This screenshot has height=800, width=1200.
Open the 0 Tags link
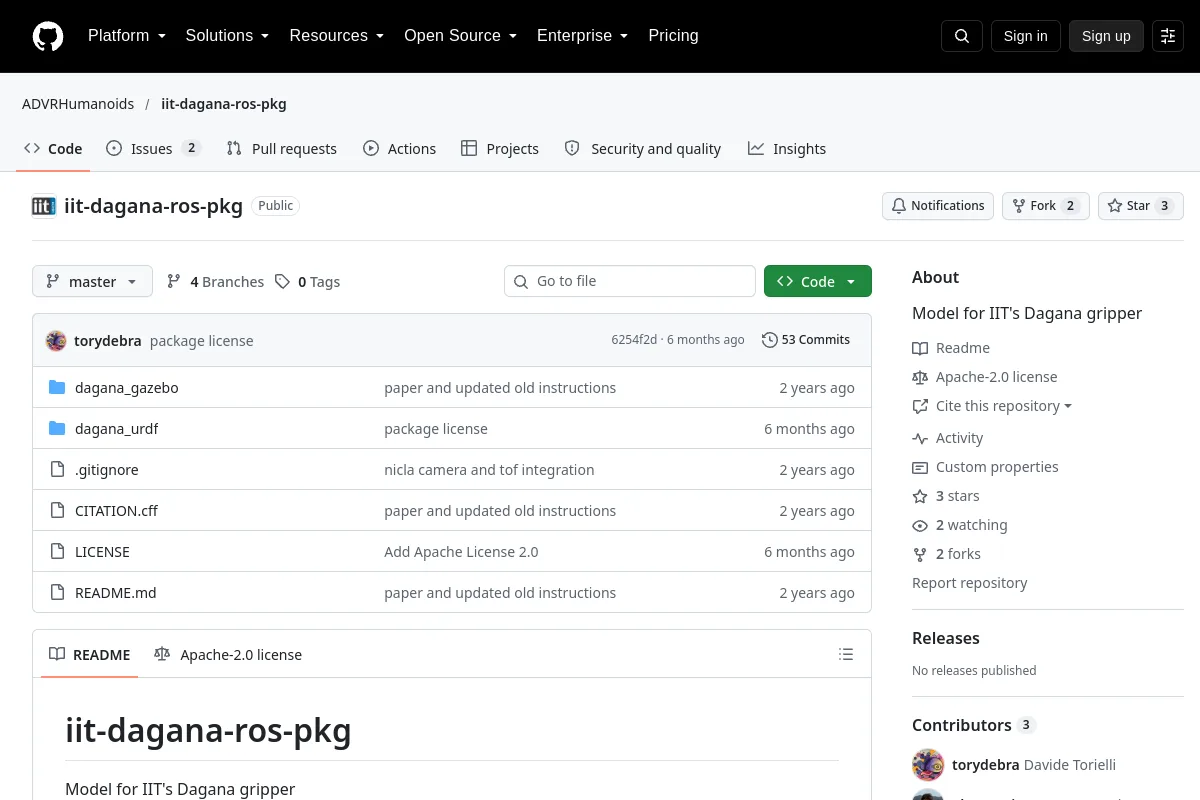[x=308, y=282]
